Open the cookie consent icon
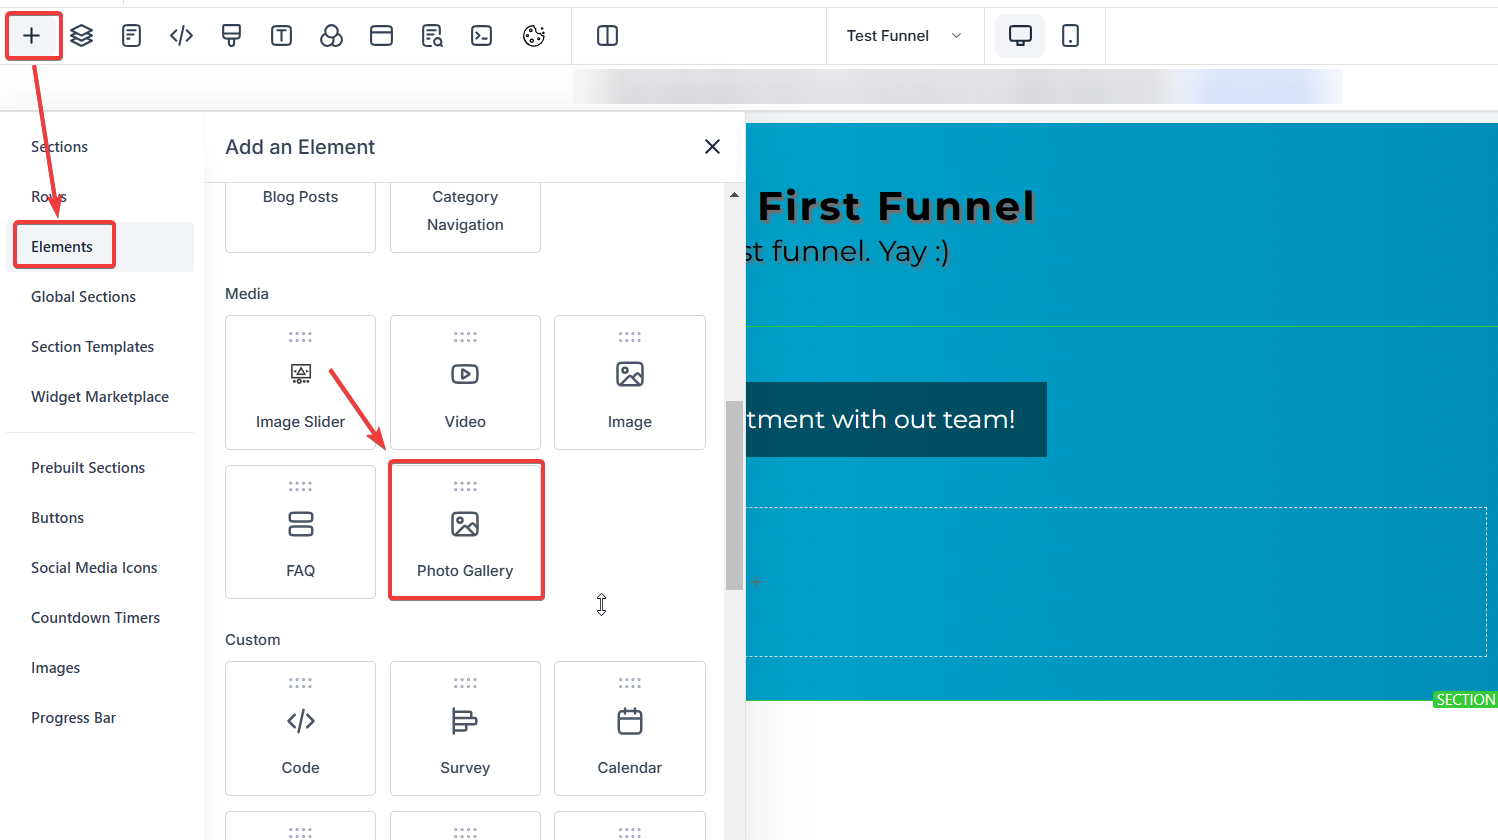 (534, 36)
